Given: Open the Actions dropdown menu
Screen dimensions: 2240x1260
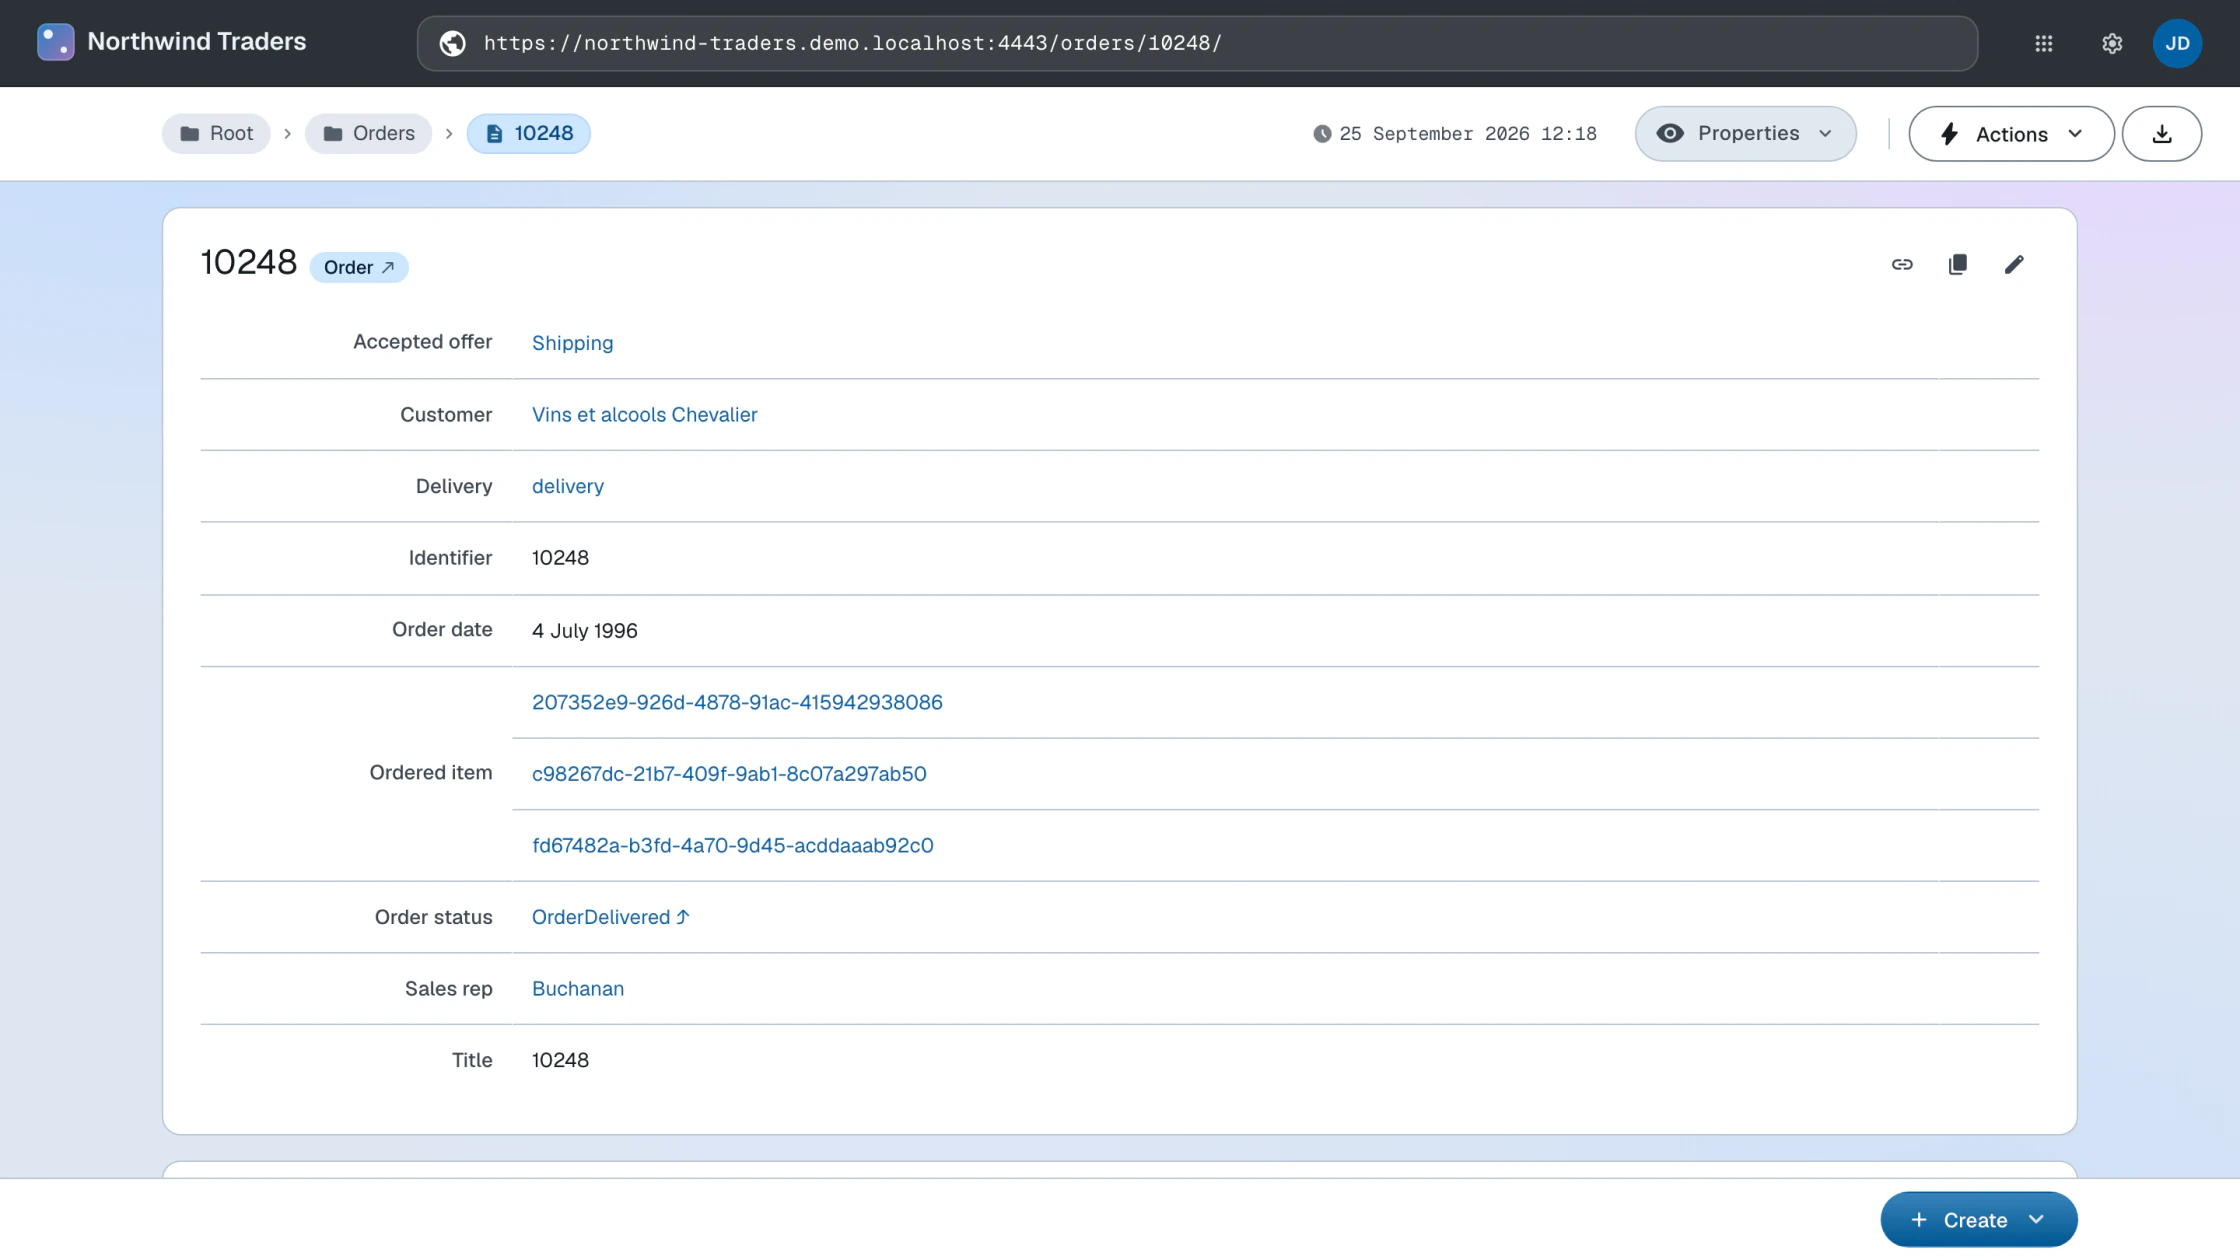Looking at the screenshot, I should pos(2011,134).
